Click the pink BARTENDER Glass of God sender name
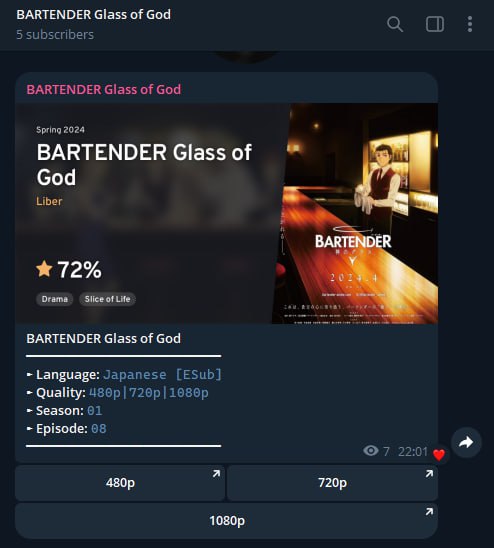Viewport: 494px width, 548px height. [104, 89]
